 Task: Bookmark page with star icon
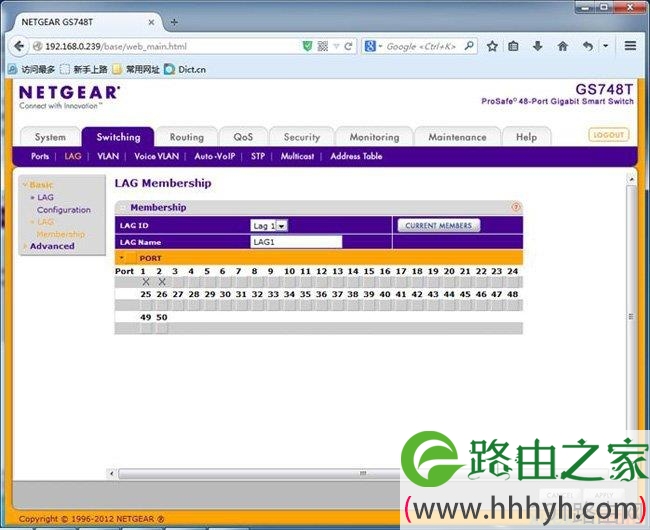[x=492, y=46]
